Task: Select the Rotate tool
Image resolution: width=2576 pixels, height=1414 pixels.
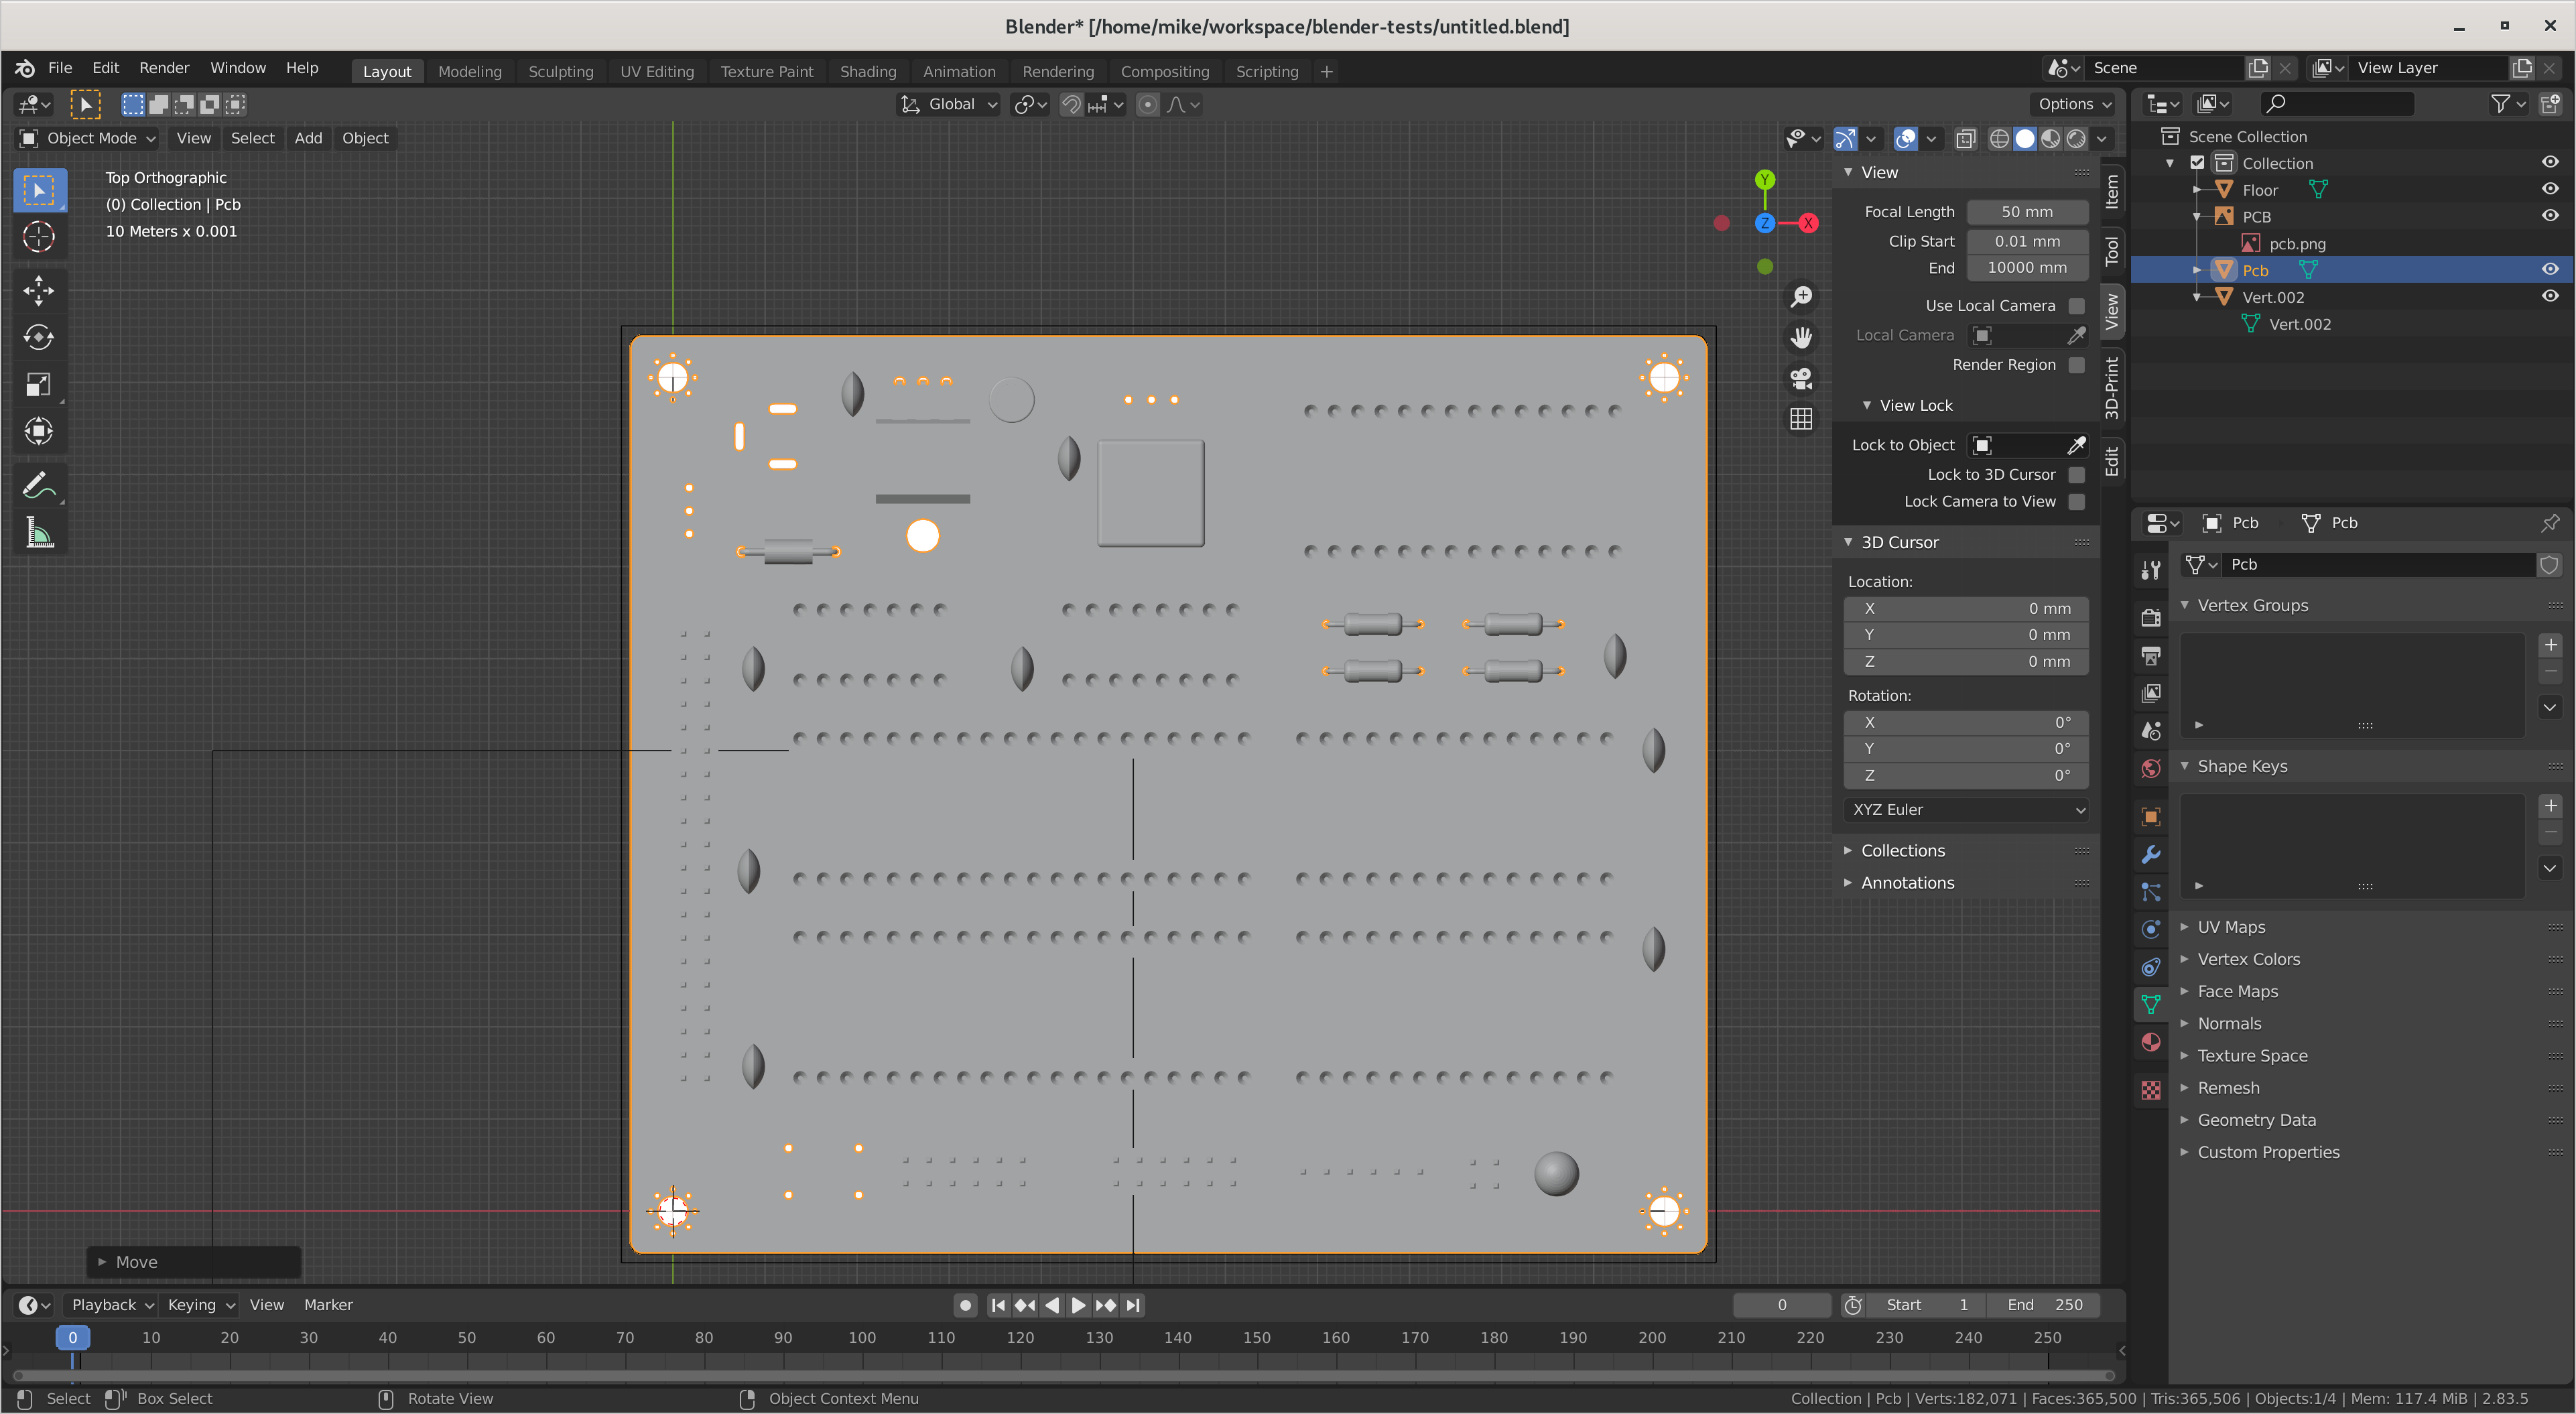Action: point(38,338)
